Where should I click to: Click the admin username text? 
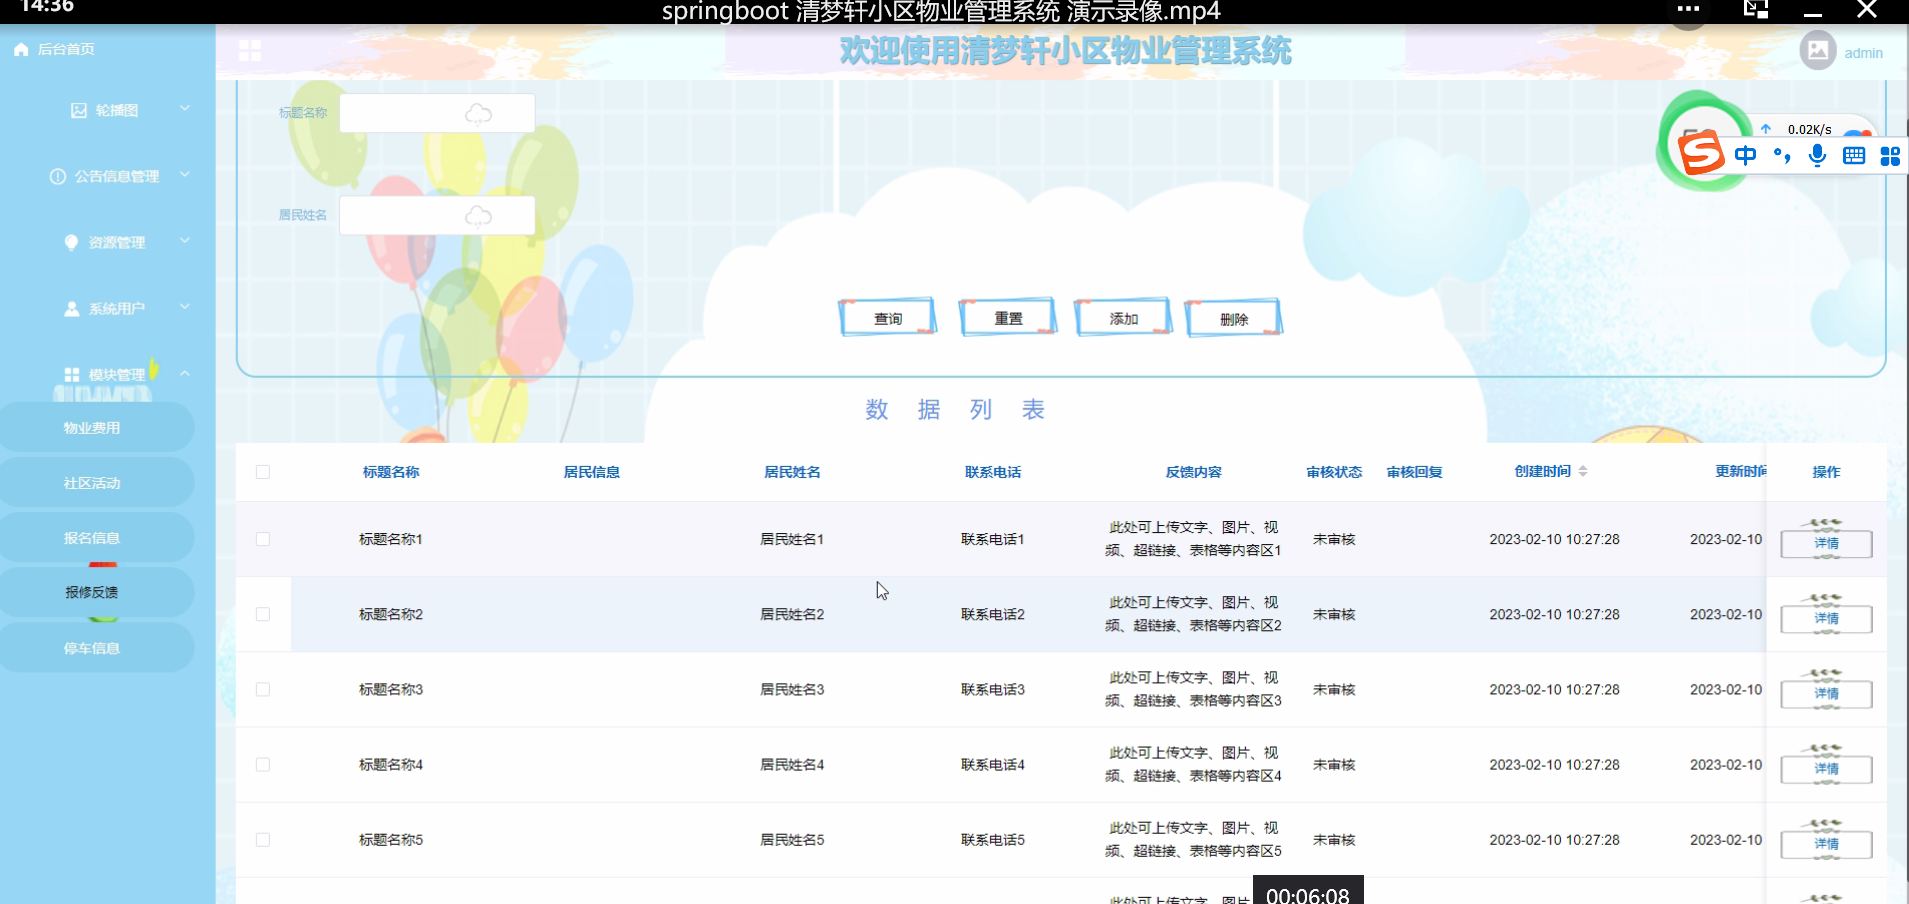[1863, 53]
